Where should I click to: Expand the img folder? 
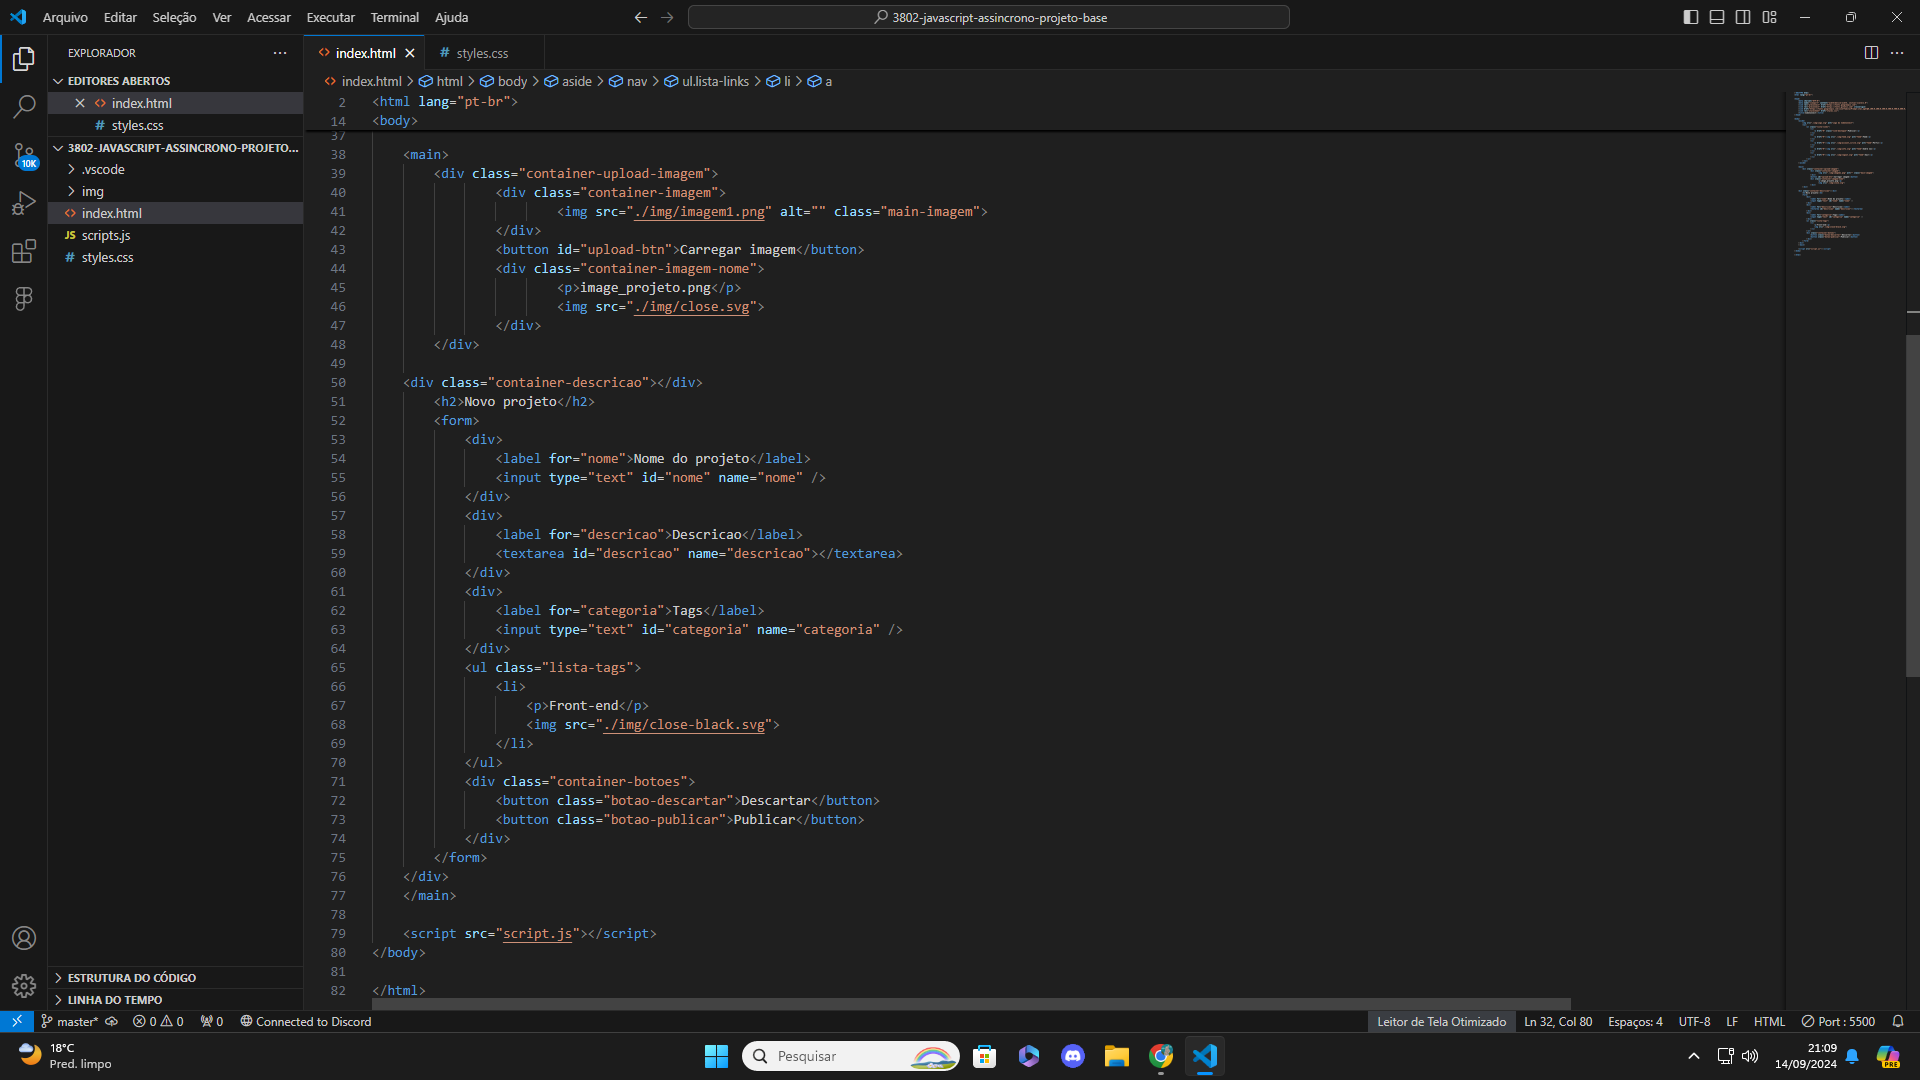[x=176, y=191]
